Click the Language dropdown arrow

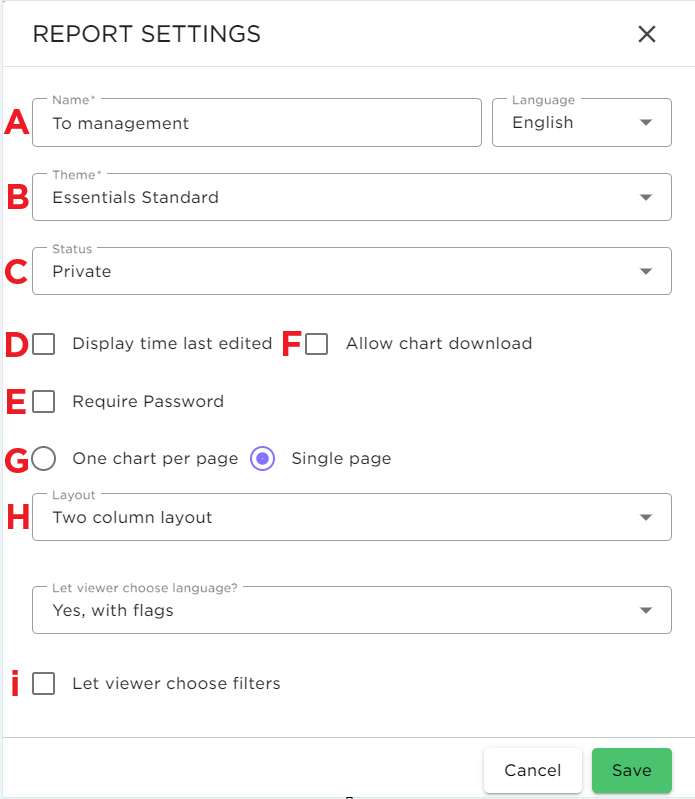click(646, 122)
